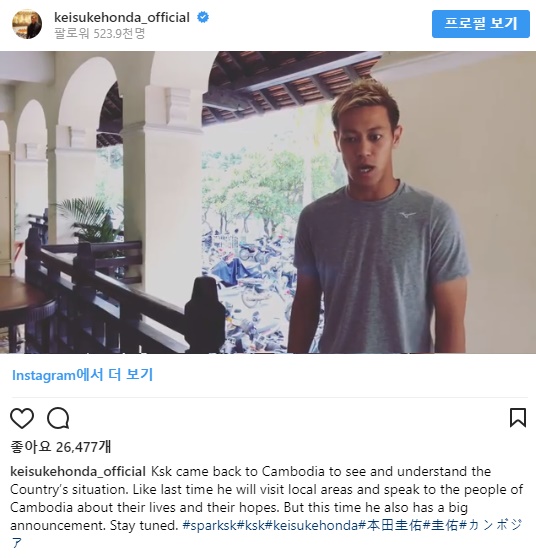
Task: Click the blue verified badge
Action: click(x=203, y=17)
